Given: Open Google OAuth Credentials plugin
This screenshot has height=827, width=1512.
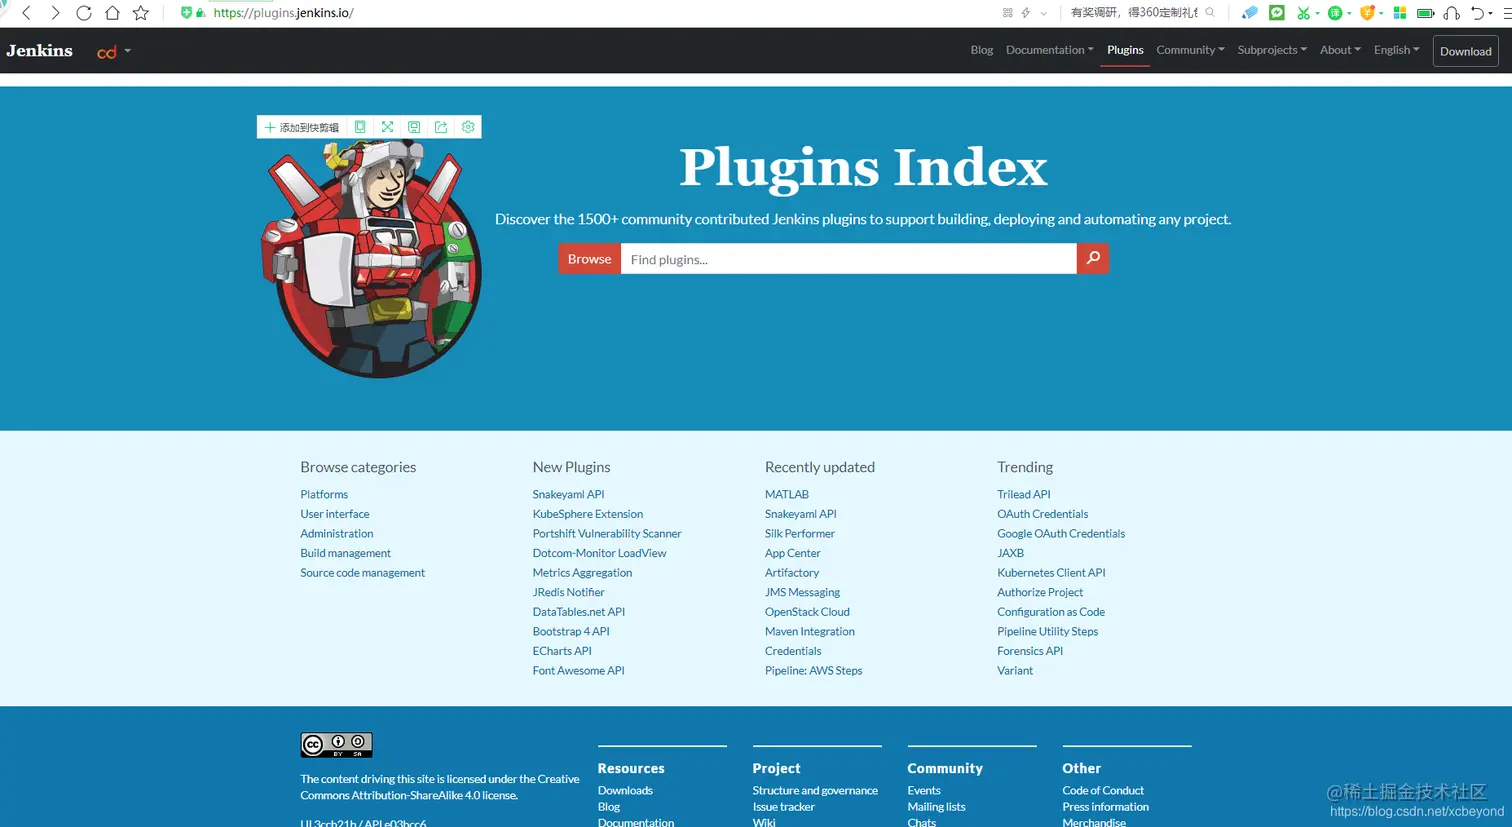Looking at the screenshot, I should pyautogui.click(x=1061, y=534).
